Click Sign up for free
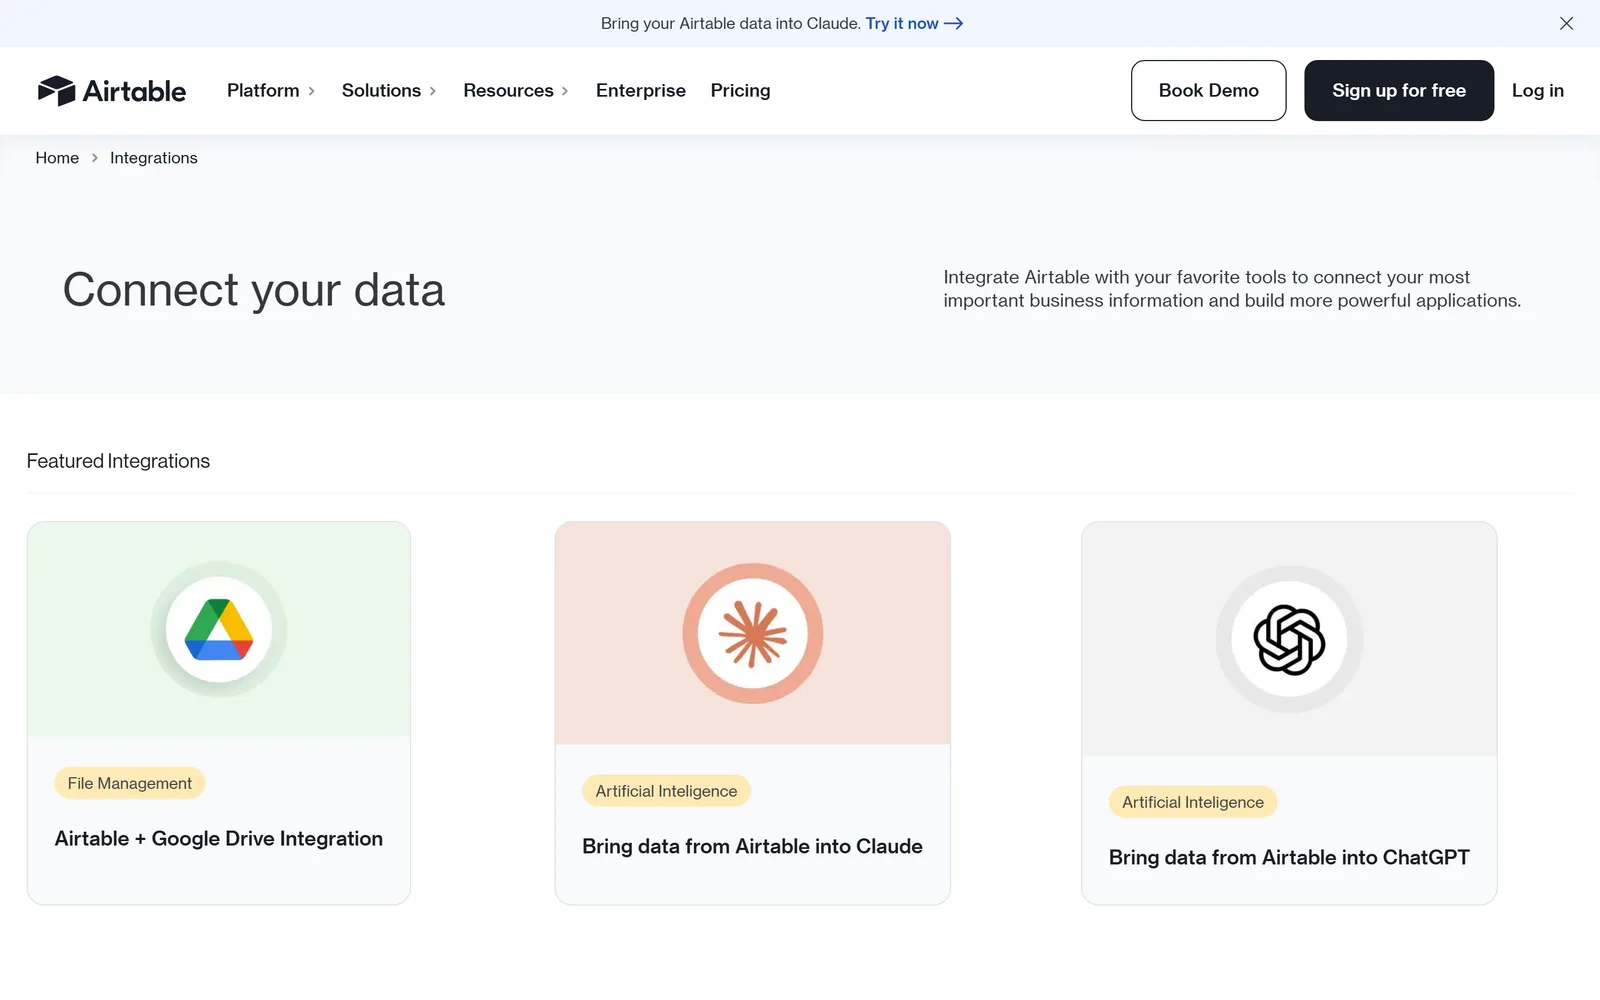1600x1000 pixels. coord(1398,91)
